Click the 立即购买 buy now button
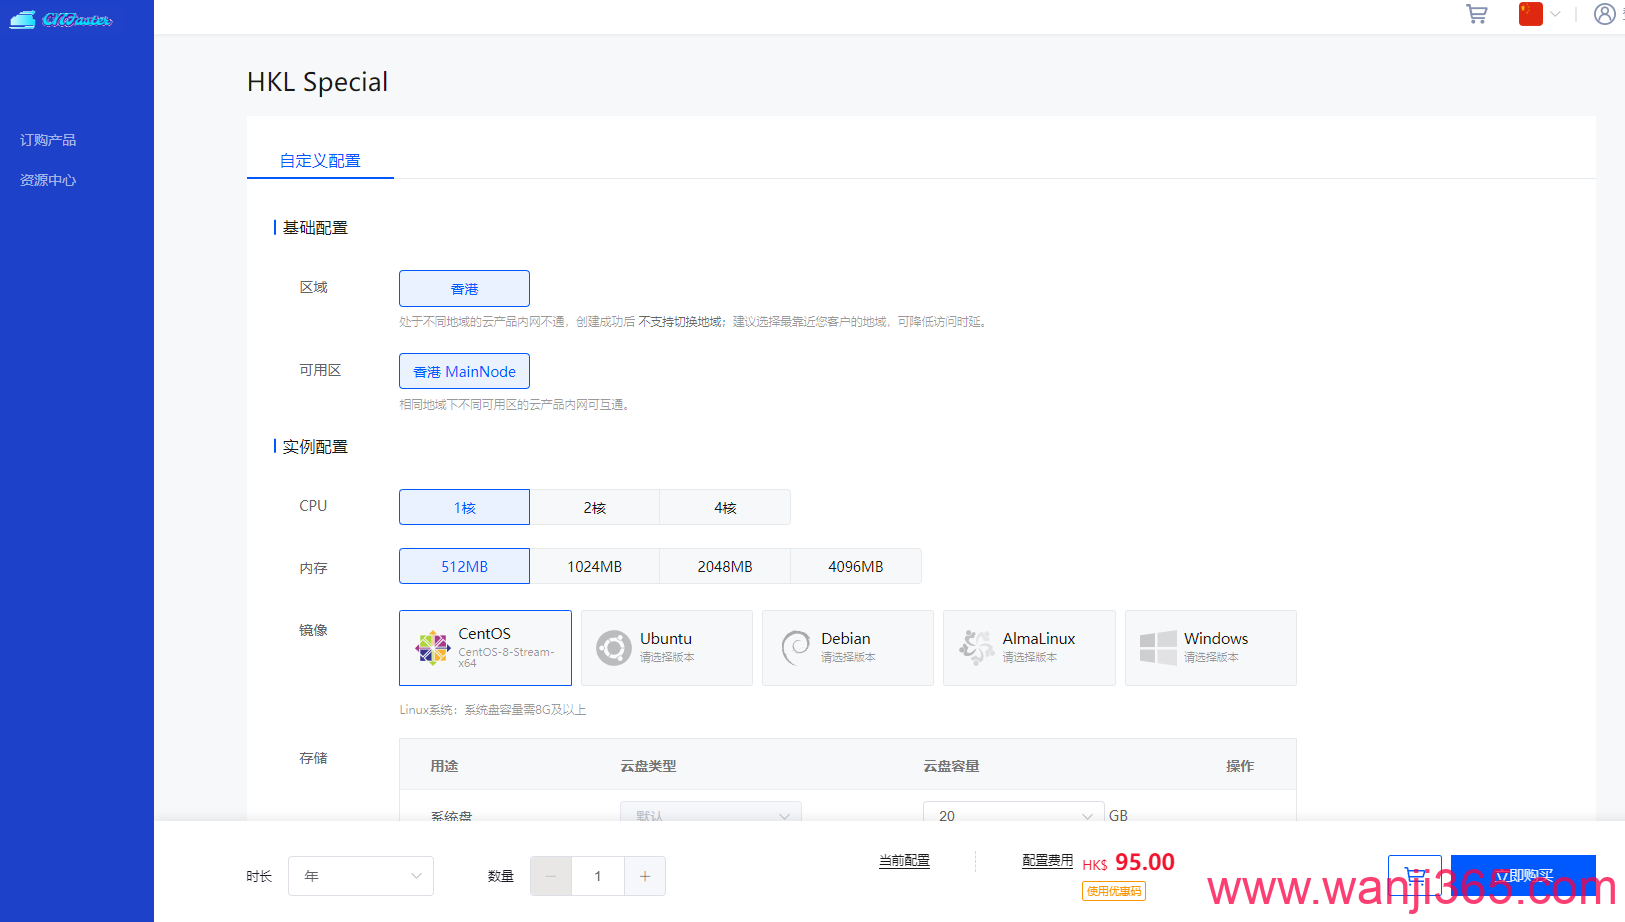1625x922 pixels. 1523,876
